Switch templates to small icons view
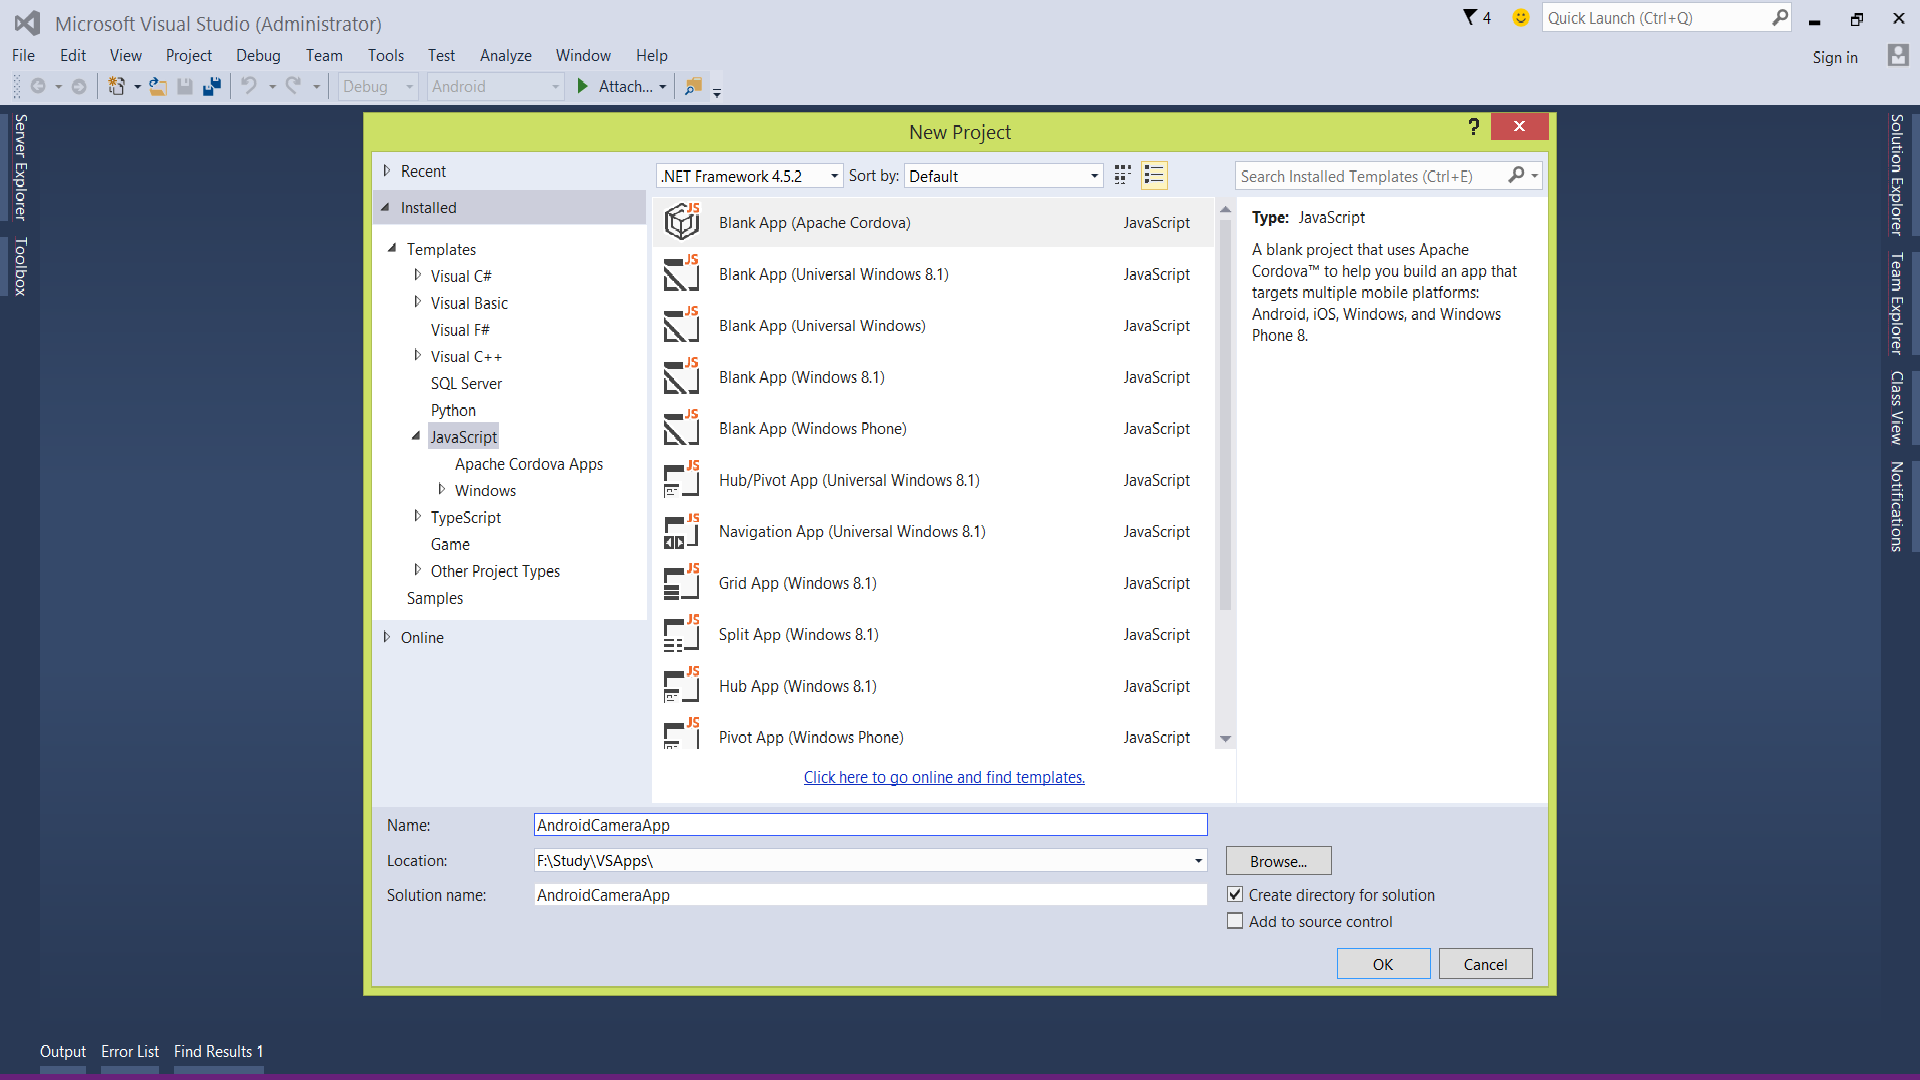This screenshot has height=1080, width=1920. pyautogui.click(x=1123, y=176)
